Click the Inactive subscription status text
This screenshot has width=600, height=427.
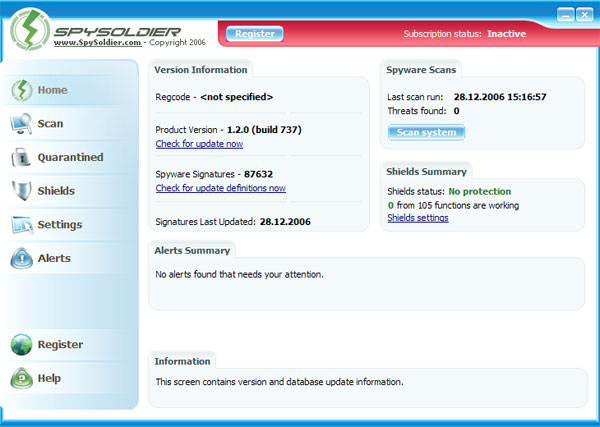507,34
